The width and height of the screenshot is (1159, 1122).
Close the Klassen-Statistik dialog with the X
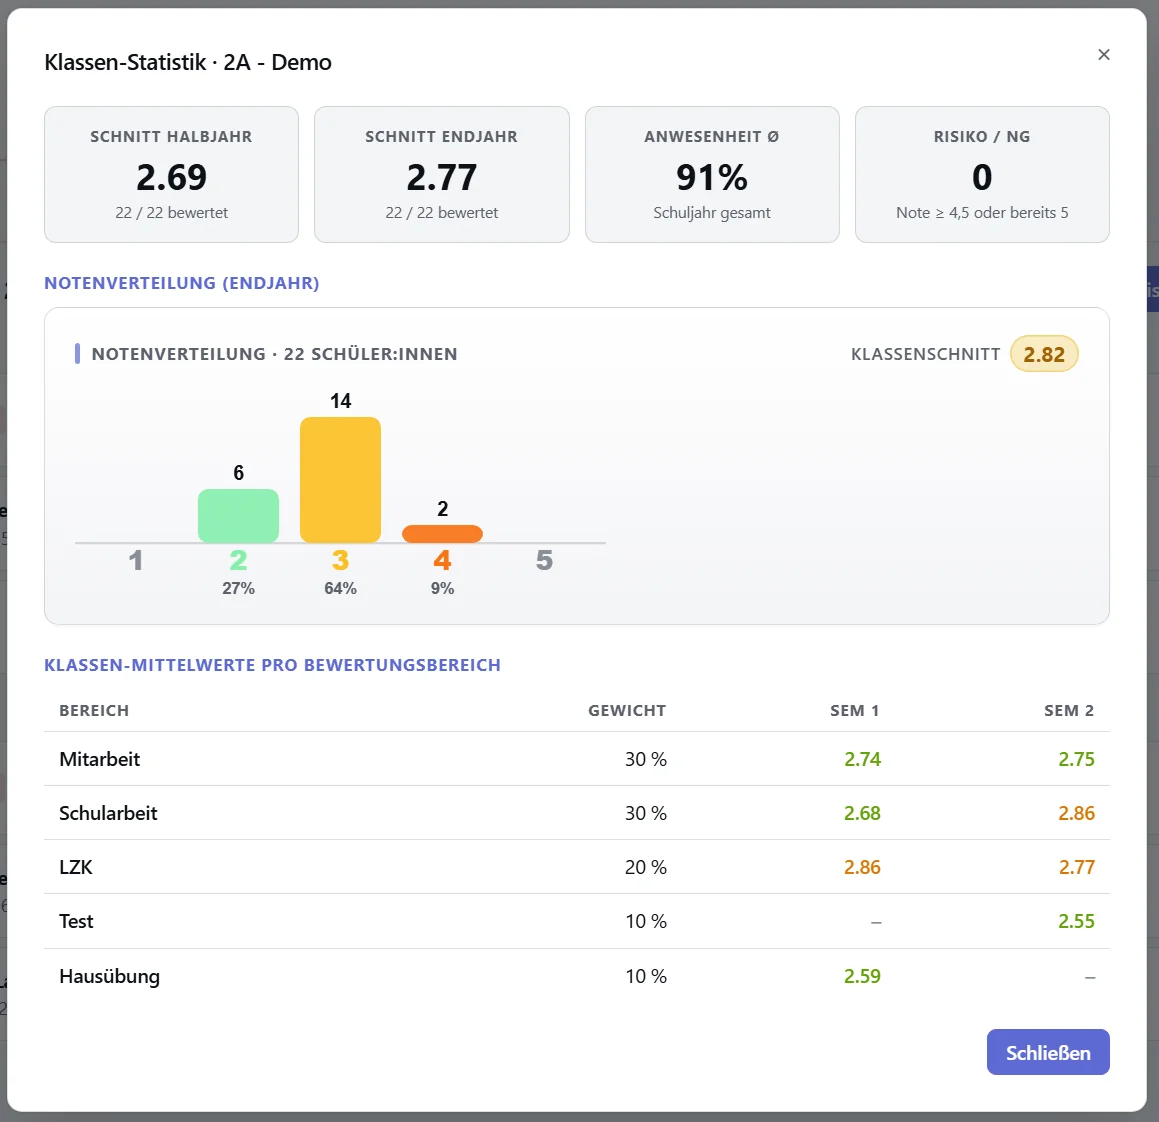(x=1104, y=55)
